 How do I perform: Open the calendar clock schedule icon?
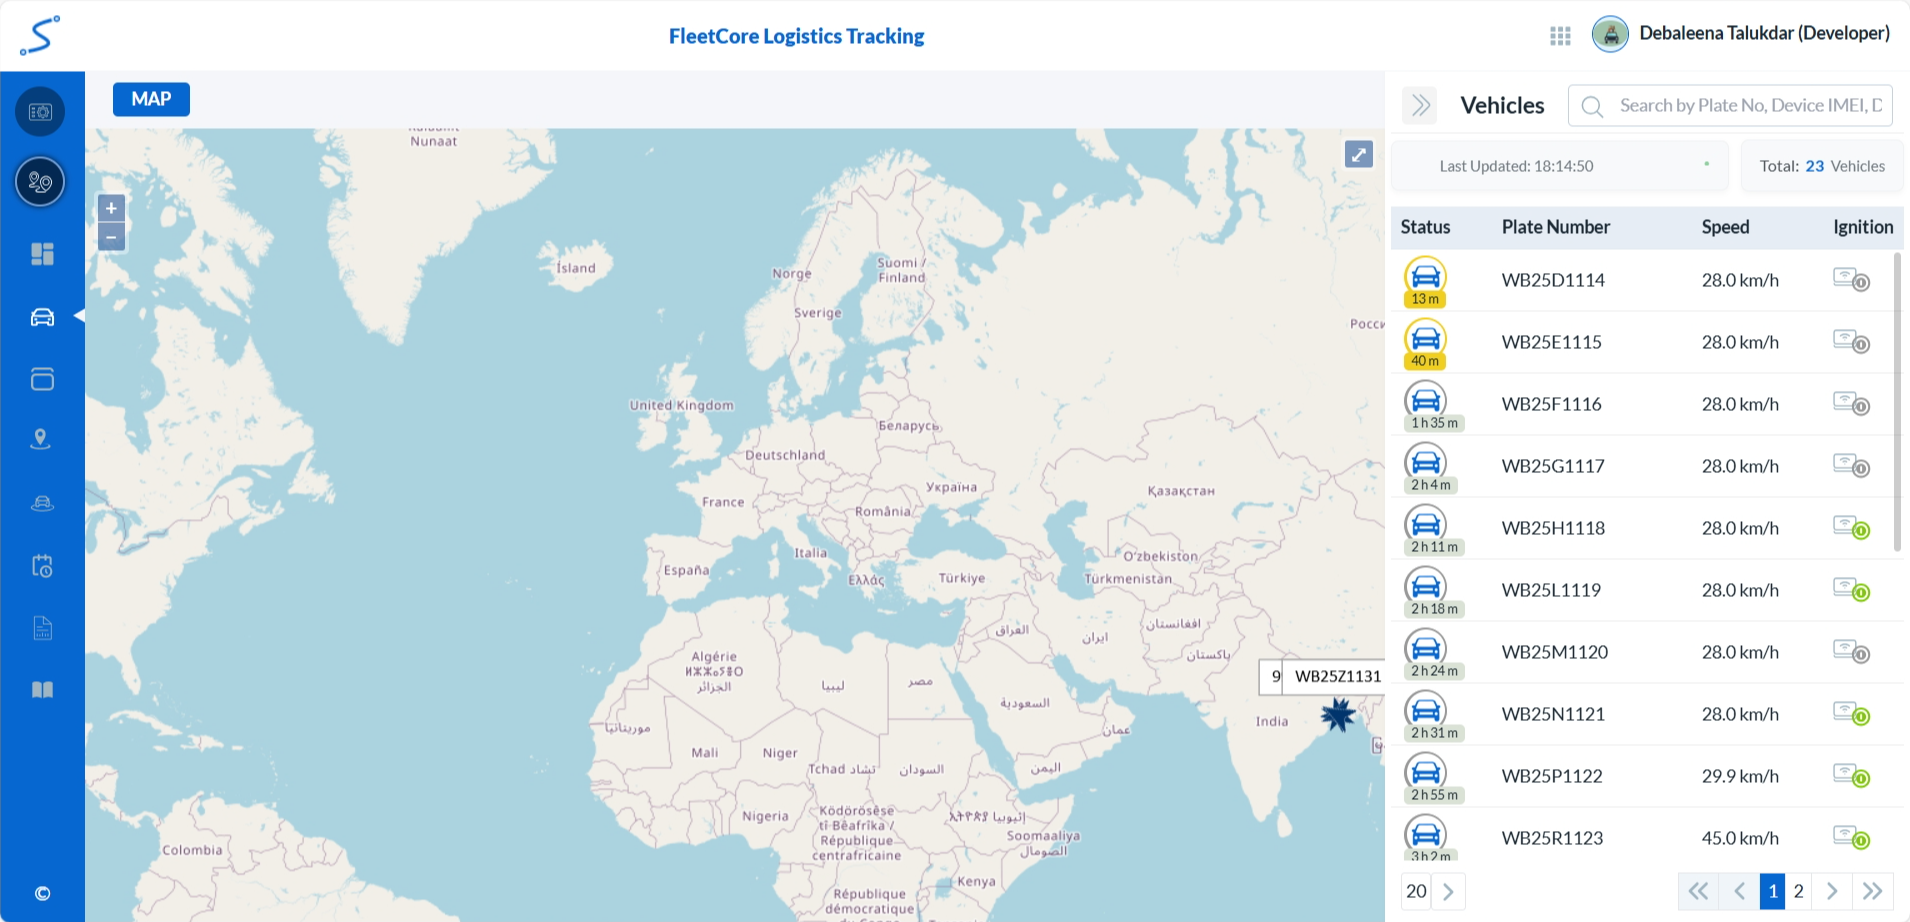tap(42, 566)
